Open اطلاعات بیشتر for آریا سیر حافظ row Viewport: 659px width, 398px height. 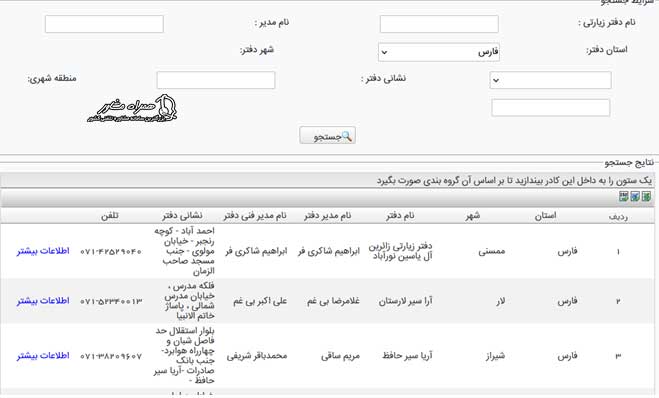(x=43, y=356)
